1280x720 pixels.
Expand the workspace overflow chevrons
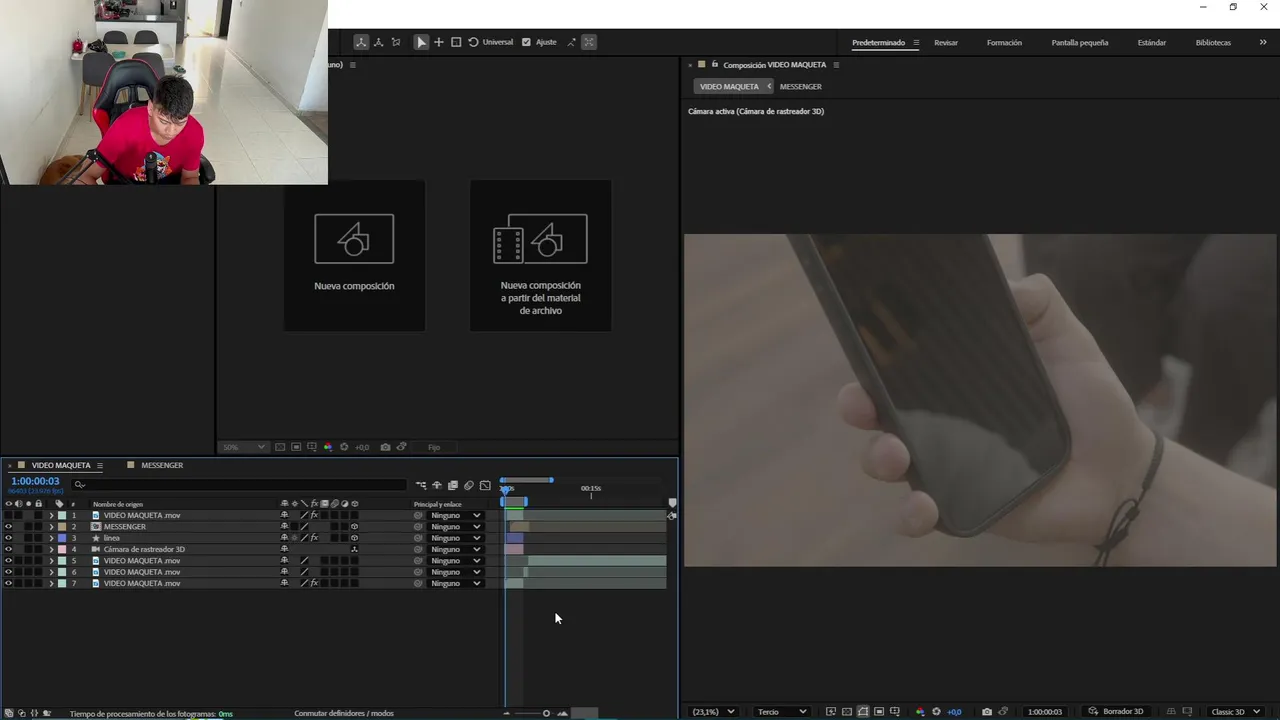point(1263,43)
